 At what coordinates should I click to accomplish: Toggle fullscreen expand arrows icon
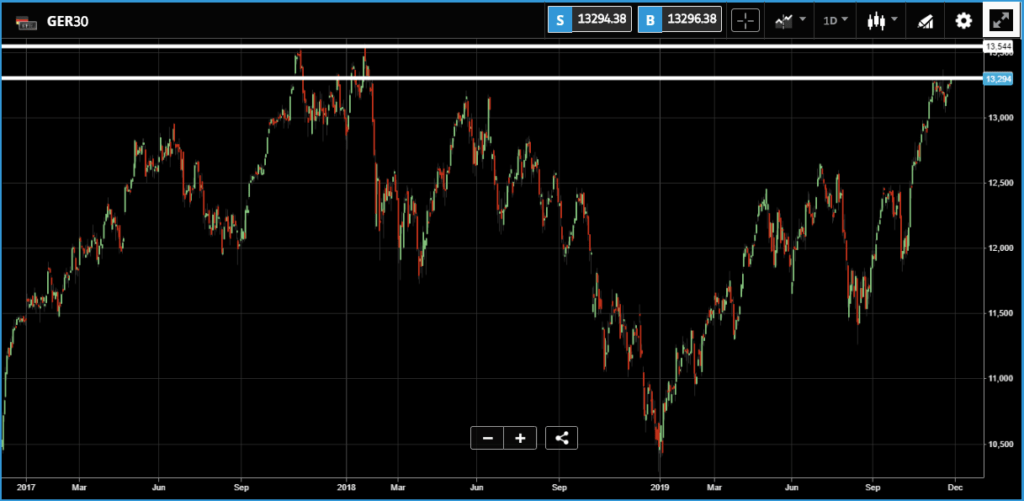click(1001, 20)
